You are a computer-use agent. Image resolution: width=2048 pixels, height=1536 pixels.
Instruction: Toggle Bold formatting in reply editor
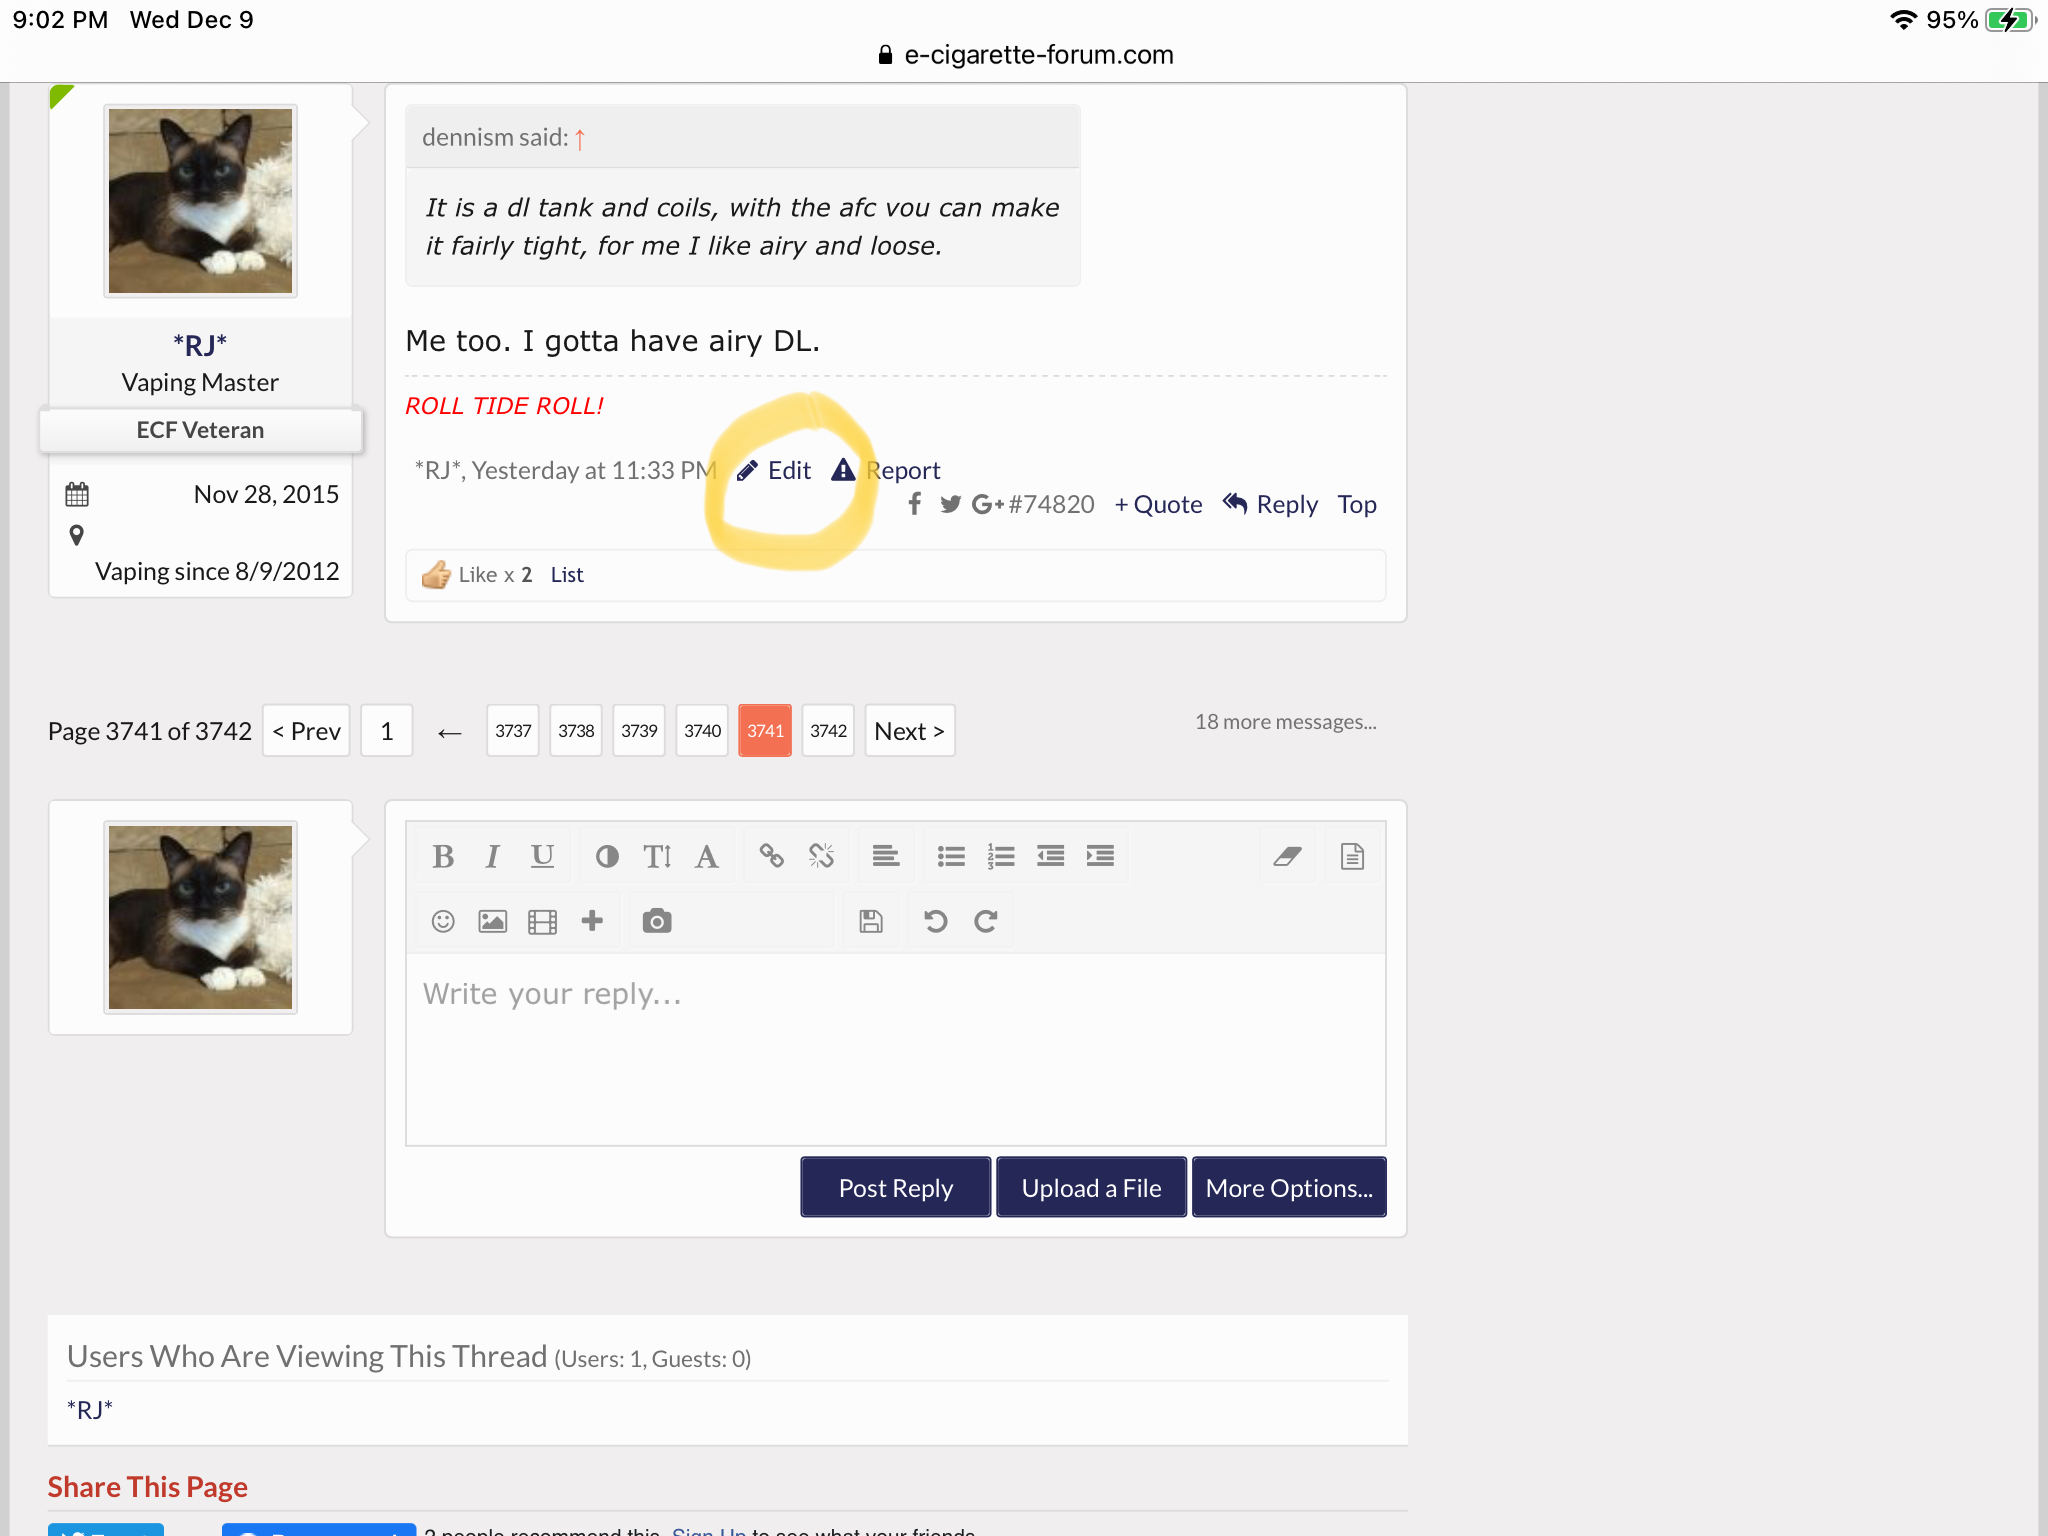click(x=443, y=856)
